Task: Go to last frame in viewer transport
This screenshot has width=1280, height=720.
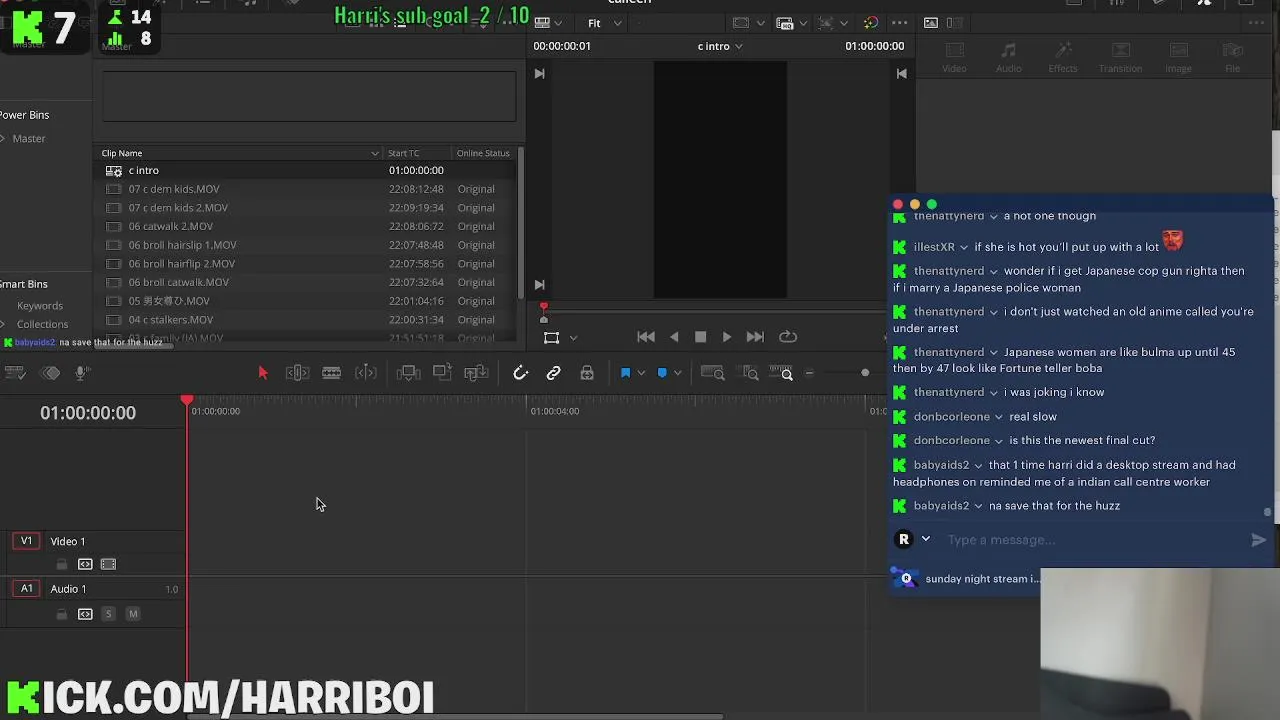Action: [x=755, y=337]
